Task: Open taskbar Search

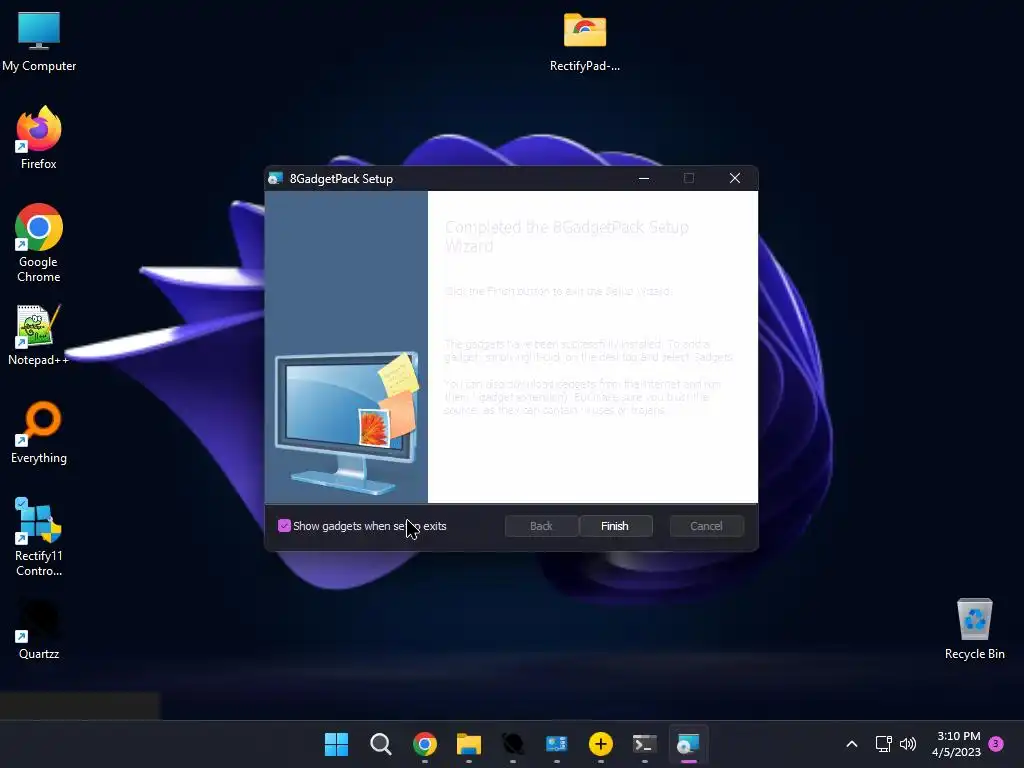Action: click(x=381, y=744)
